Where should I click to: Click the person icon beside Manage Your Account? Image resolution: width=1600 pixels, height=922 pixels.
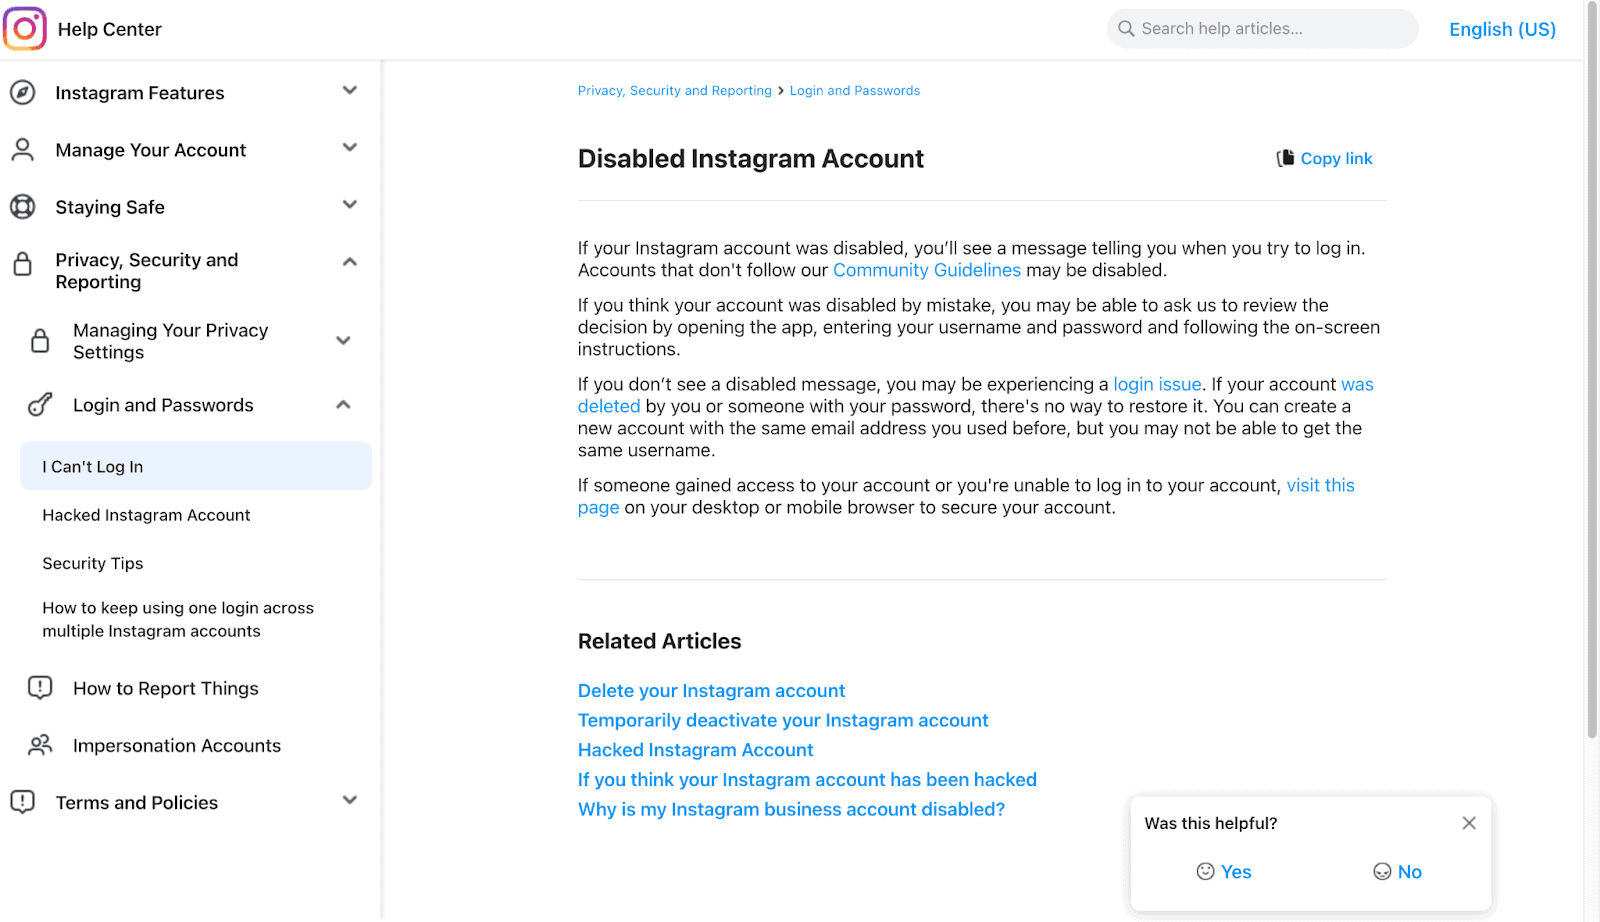(x=22, y=150)
